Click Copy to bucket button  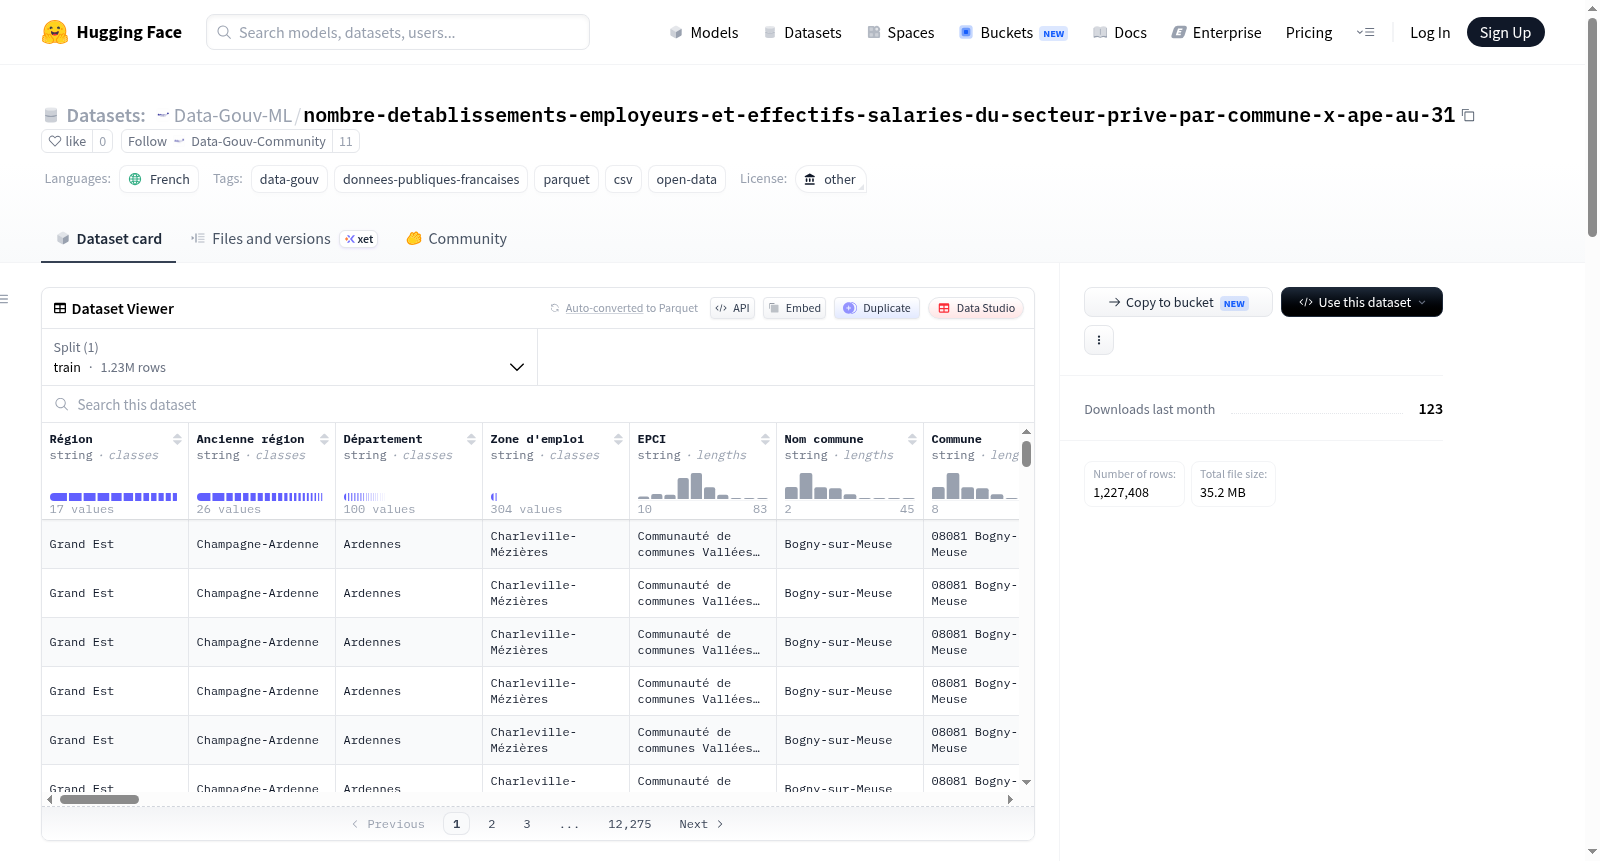(1178, 302)
